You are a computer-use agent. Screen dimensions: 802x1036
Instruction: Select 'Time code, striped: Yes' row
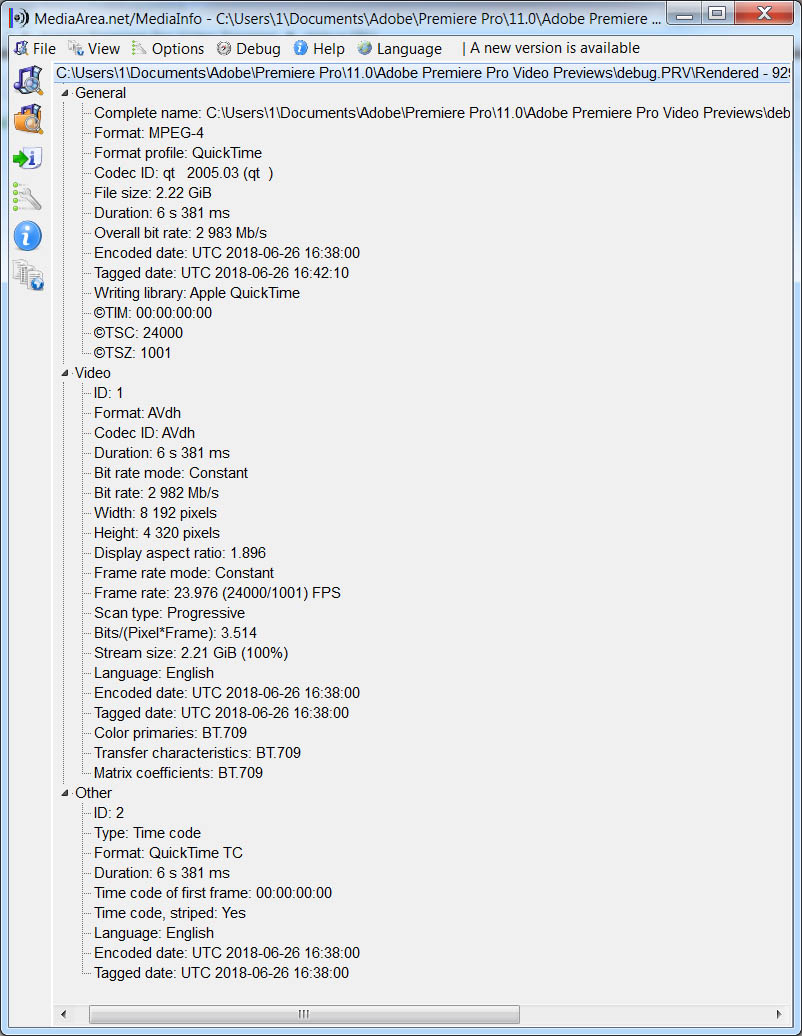point(170,912)
